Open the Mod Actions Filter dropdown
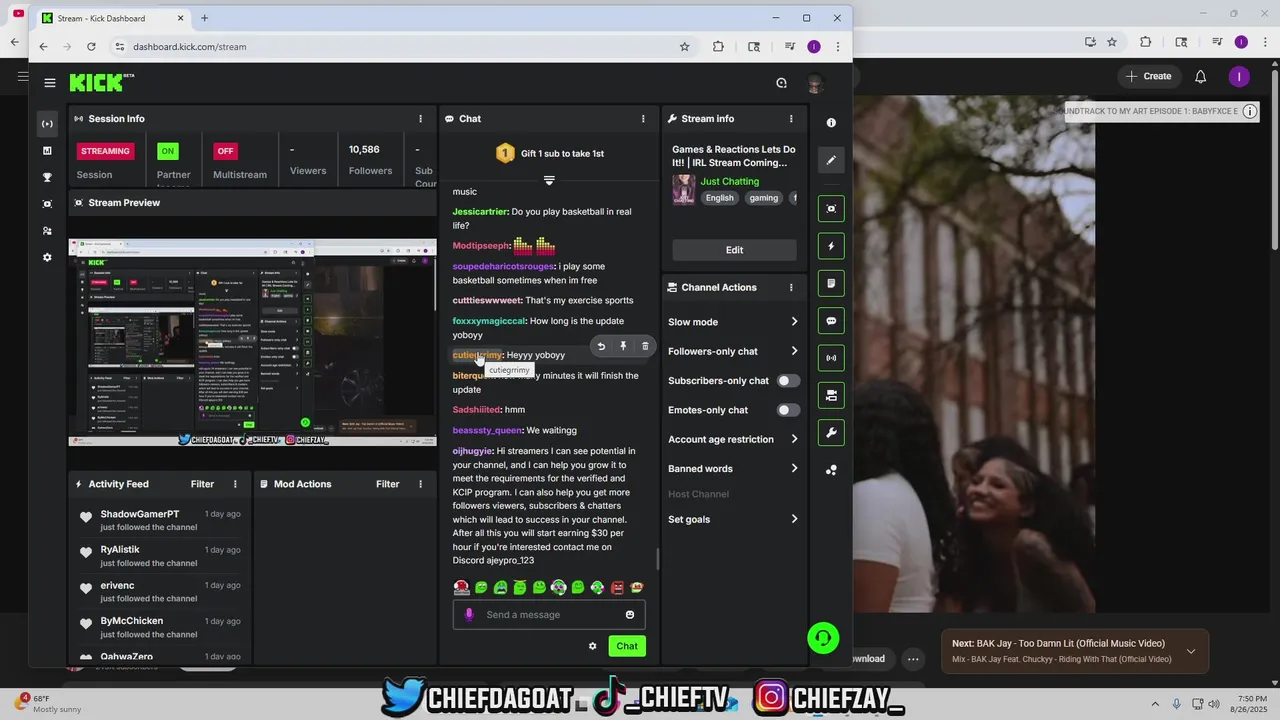Image resolution: width=1280 pixels, height=720 pixels. click(388, 484)
